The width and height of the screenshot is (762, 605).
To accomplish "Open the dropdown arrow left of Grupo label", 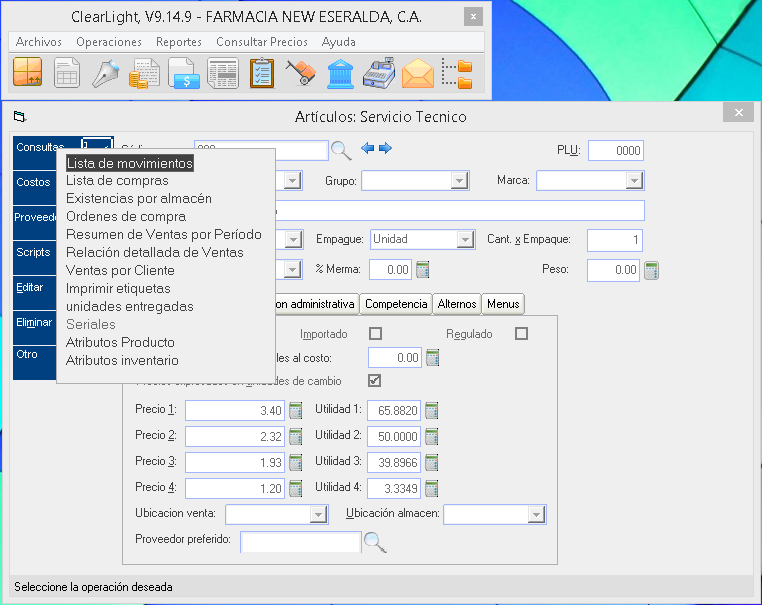I will 293,181.
